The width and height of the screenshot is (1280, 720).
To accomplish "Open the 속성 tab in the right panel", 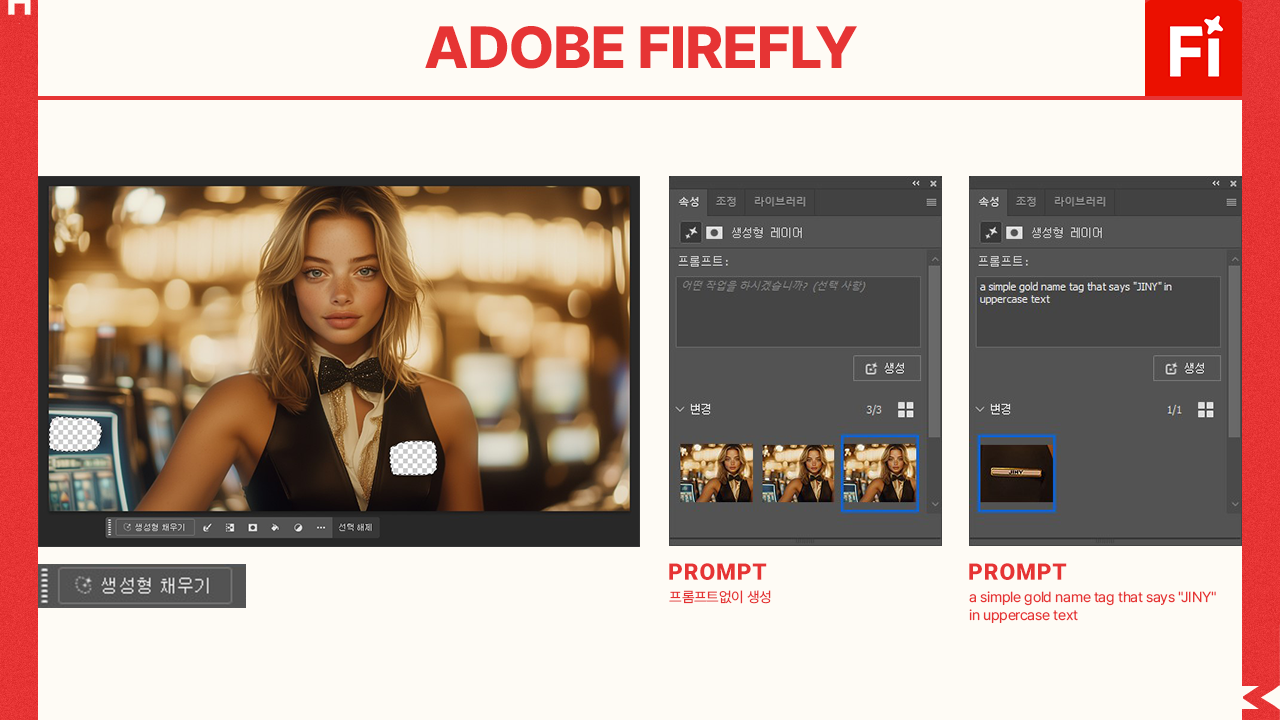I will (988, 202).
